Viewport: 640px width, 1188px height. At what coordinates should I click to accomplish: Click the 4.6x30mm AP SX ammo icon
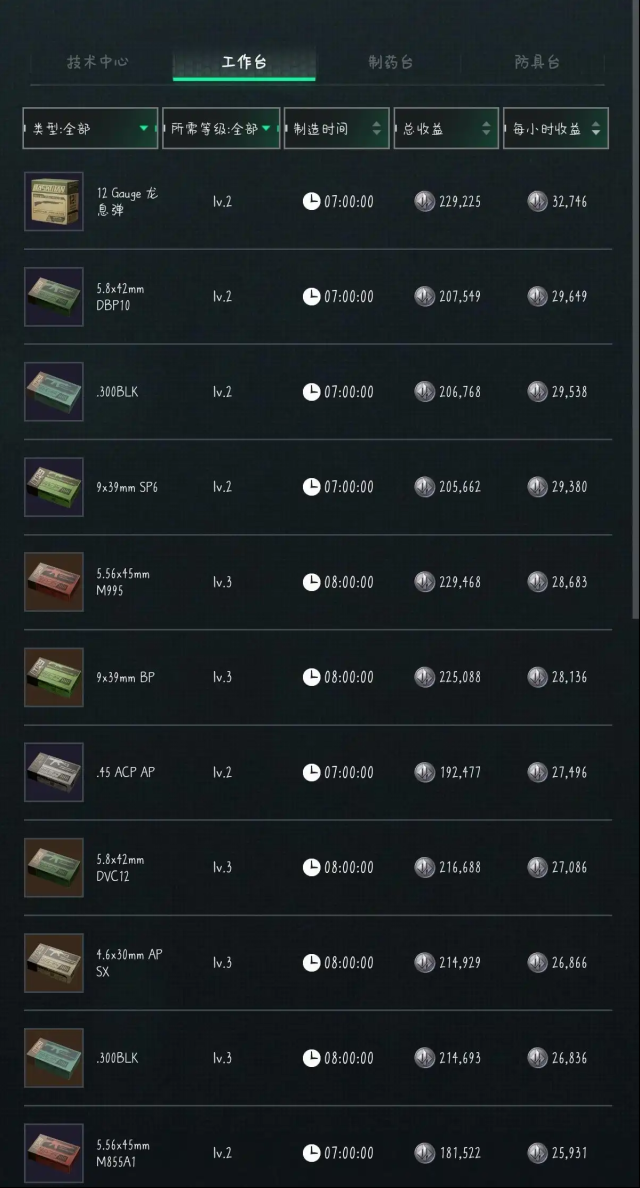(x=54, y=963)
